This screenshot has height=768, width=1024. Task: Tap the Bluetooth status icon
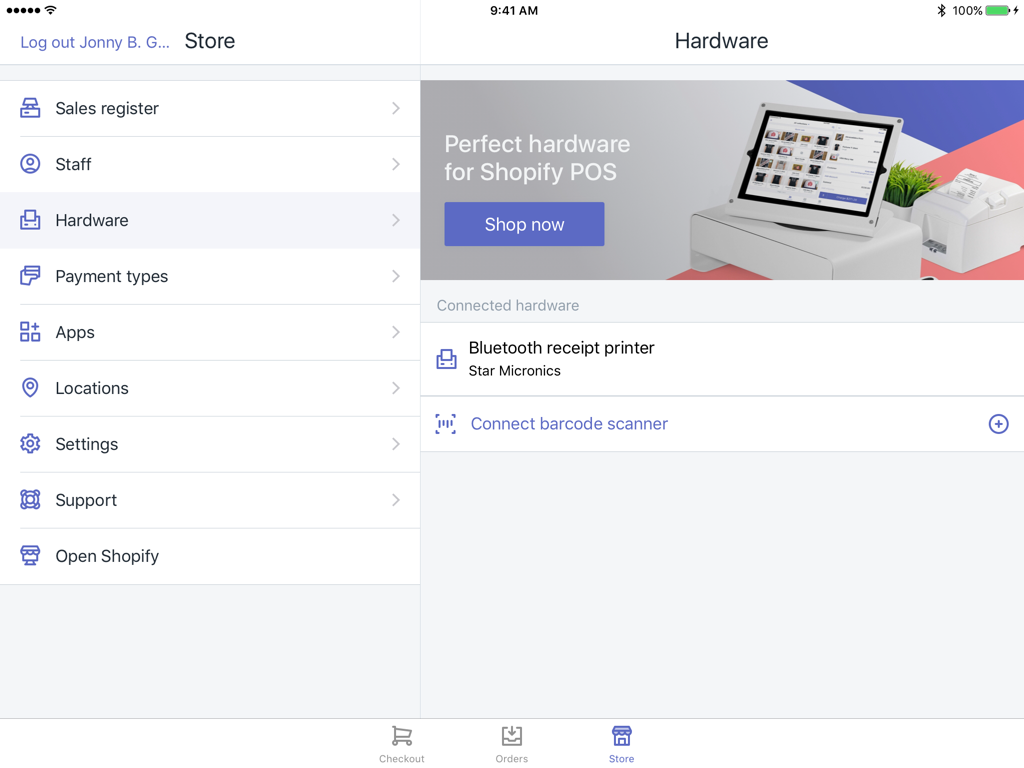(941, 10)
